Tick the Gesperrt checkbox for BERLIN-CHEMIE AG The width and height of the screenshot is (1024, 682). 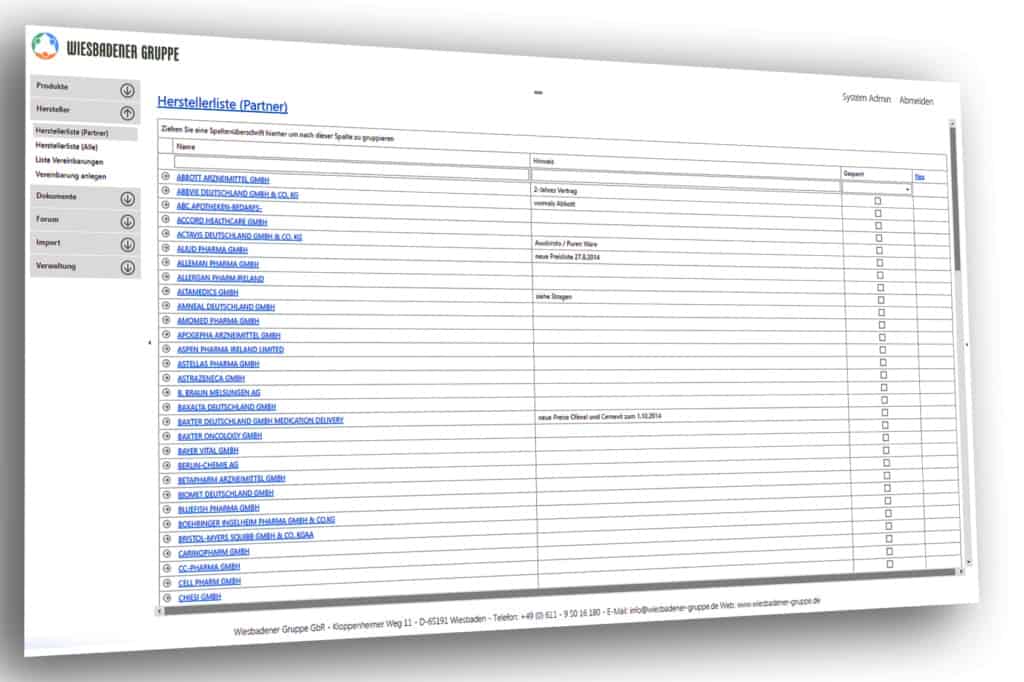(x=886, y=450)
